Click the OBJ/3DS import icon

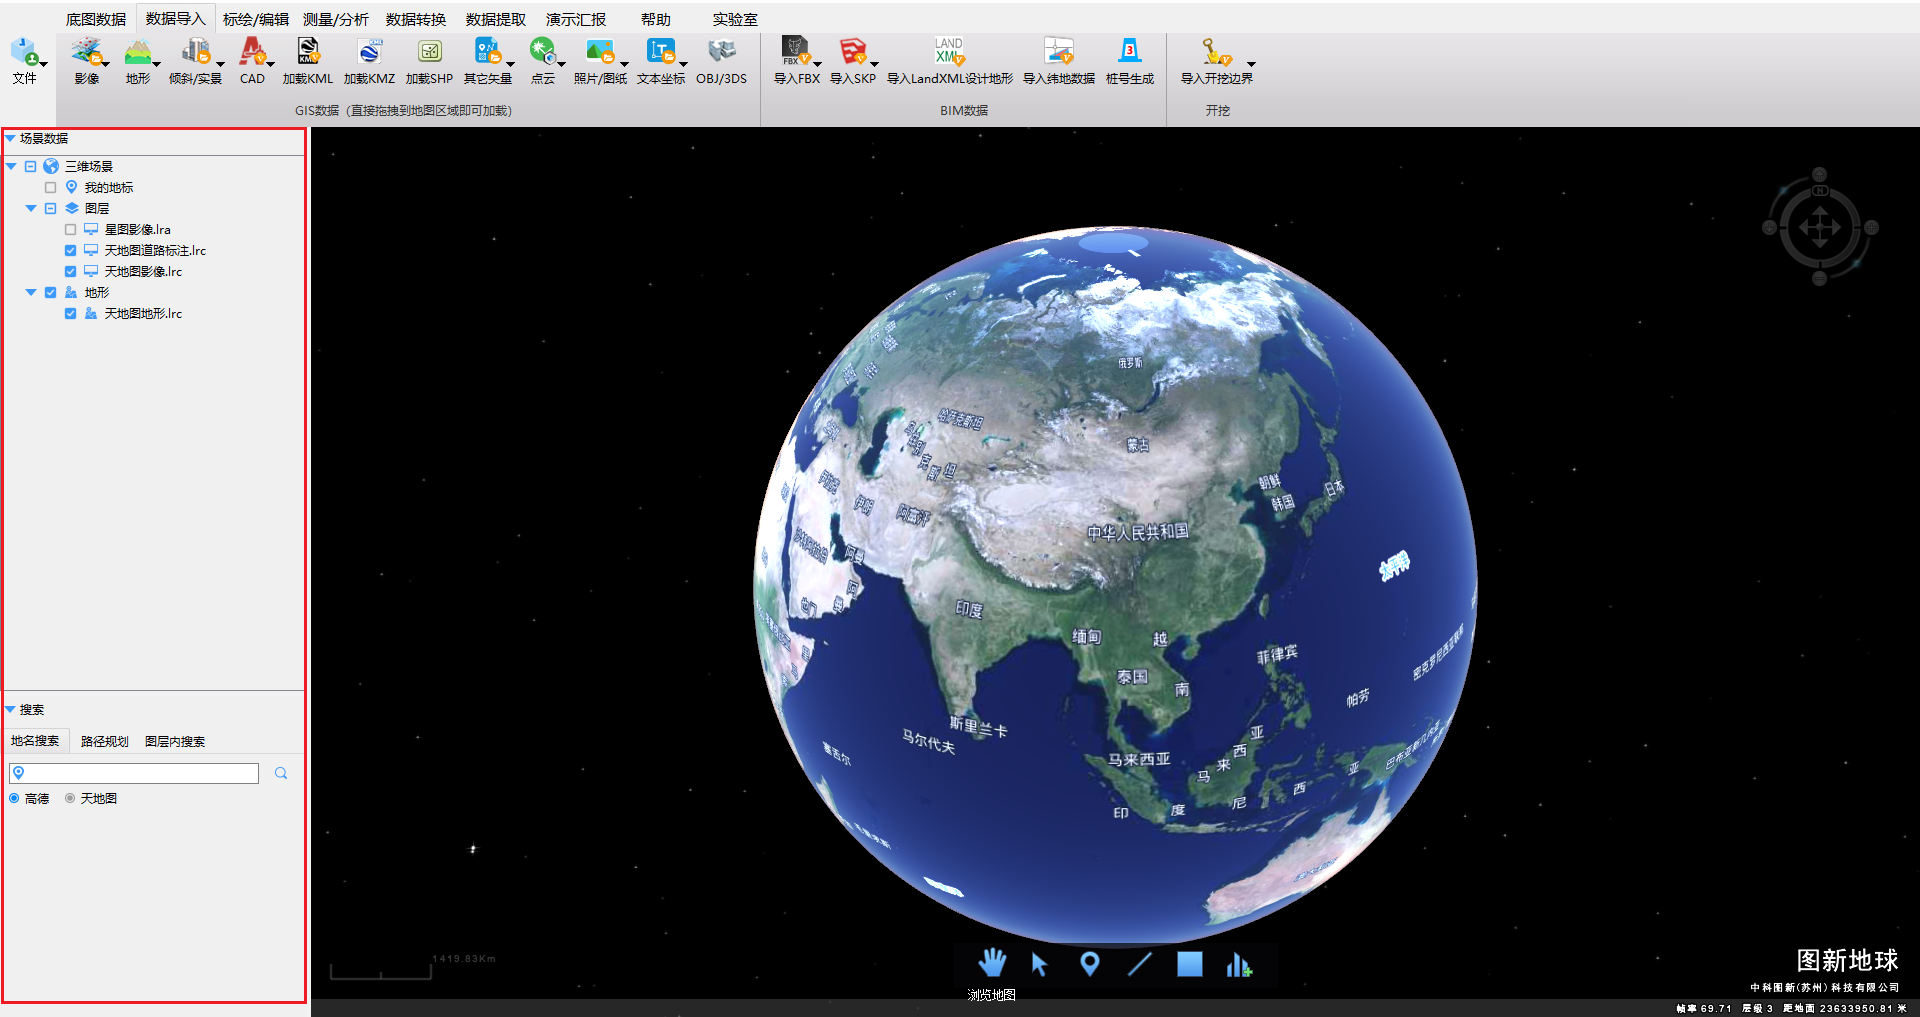coord(721,52)
